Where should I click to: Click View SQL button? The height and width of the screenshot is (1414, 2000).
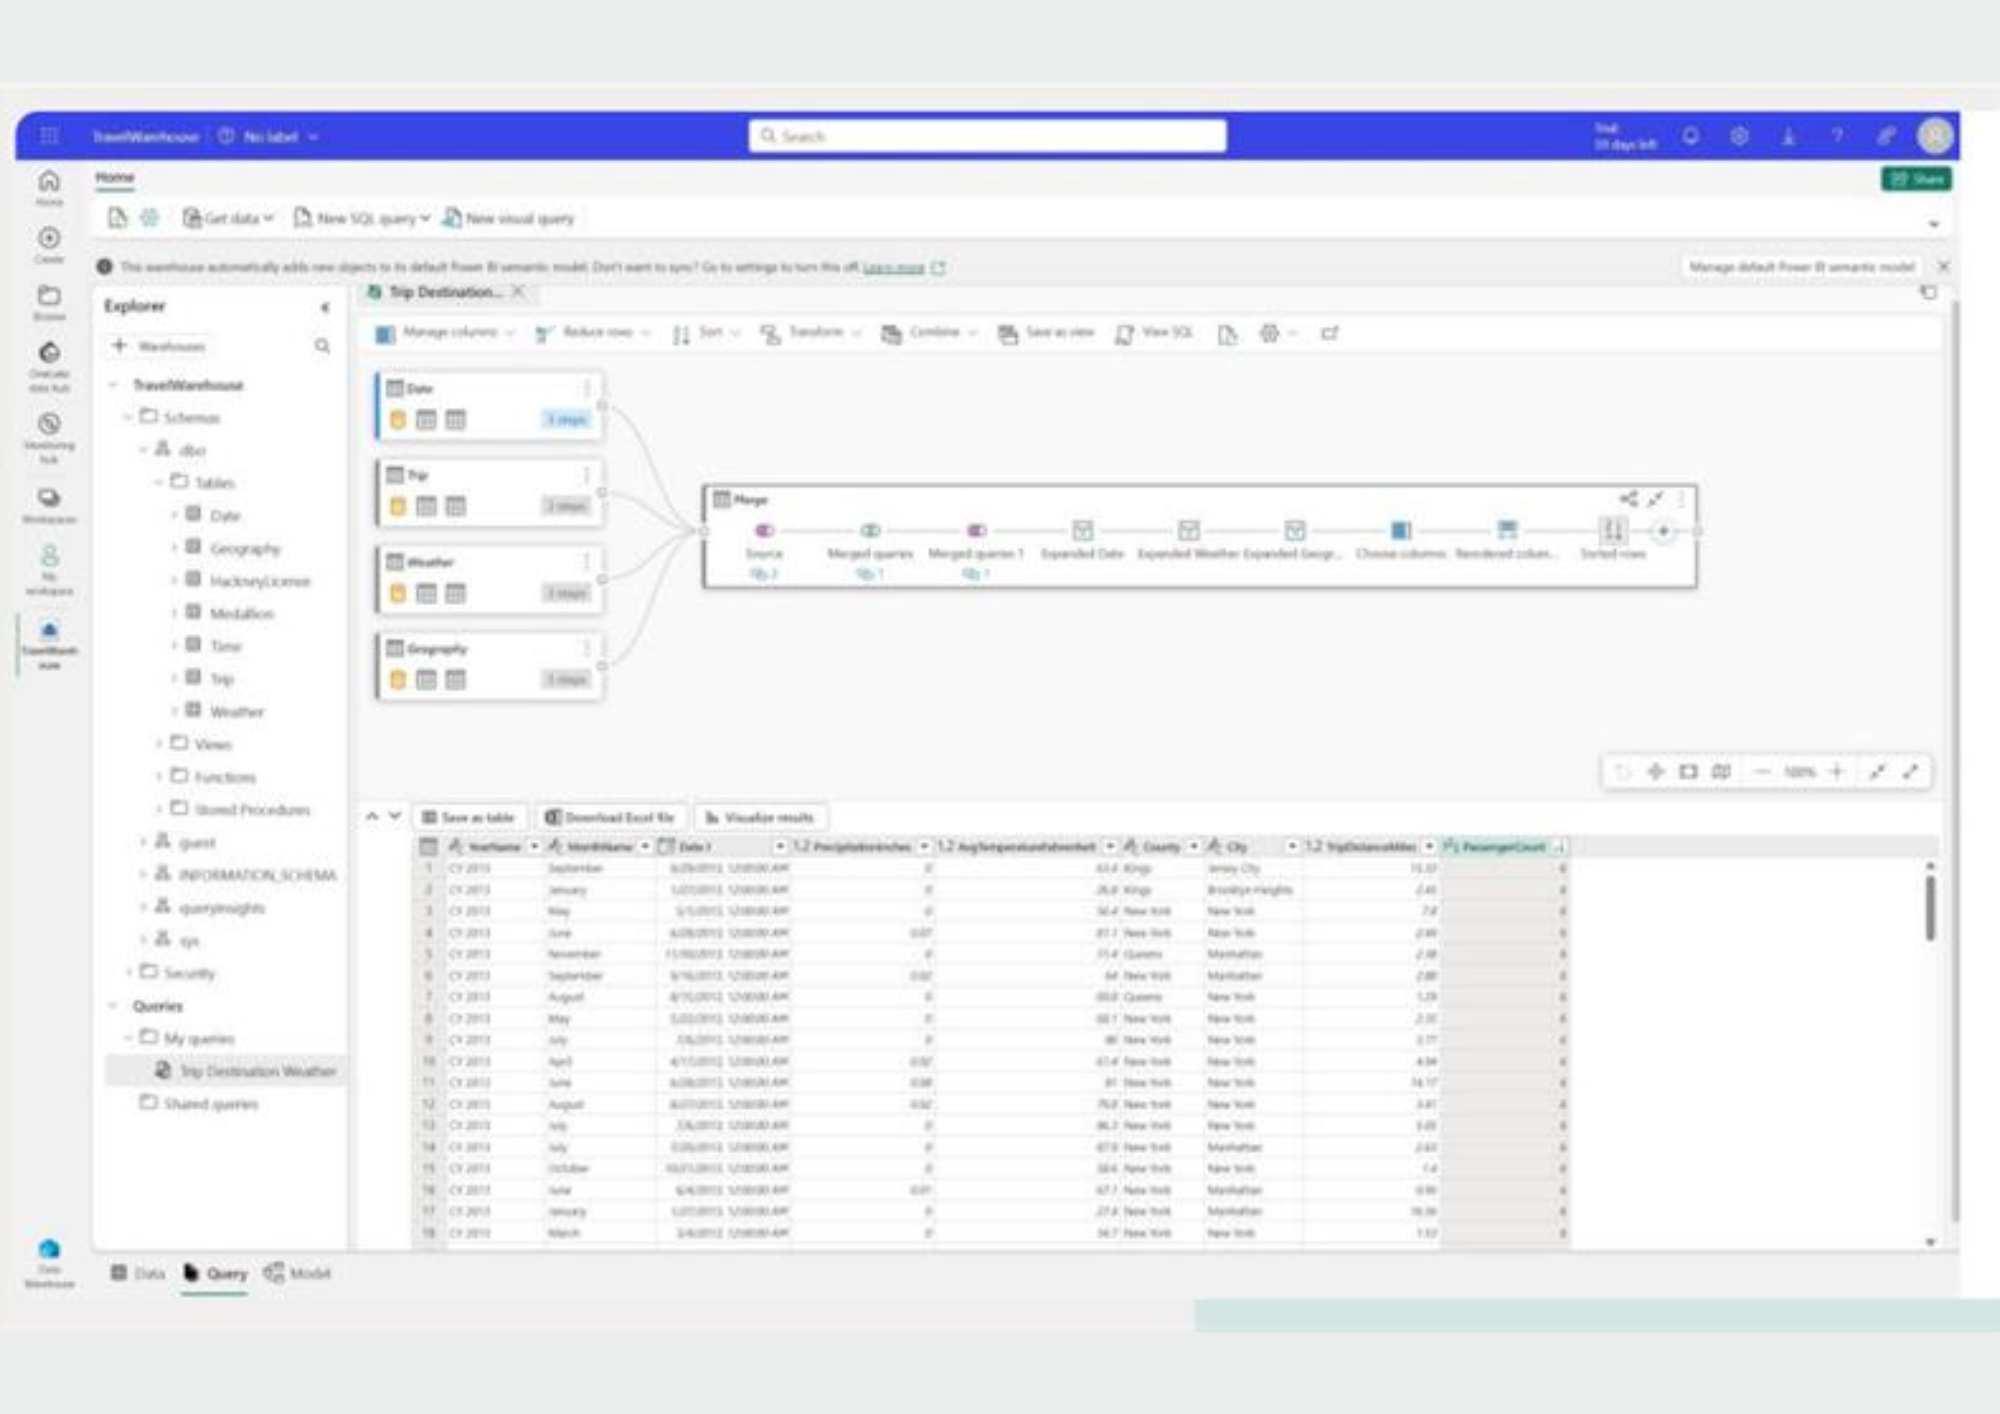tap(1154, 333)
